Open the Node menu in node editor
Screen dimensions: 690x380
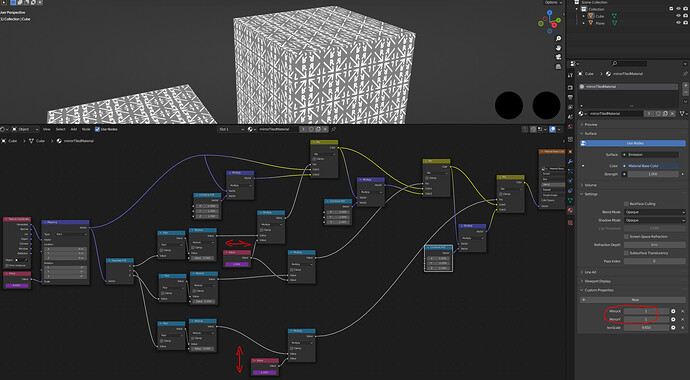(86, 129)
